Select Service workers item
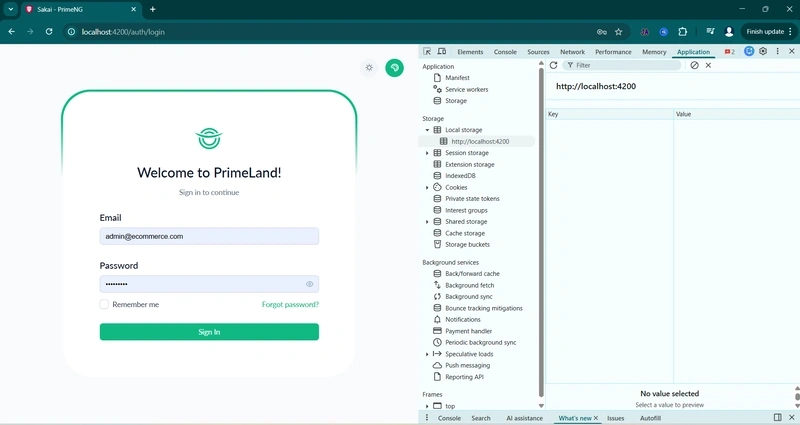 pos(466,89)
